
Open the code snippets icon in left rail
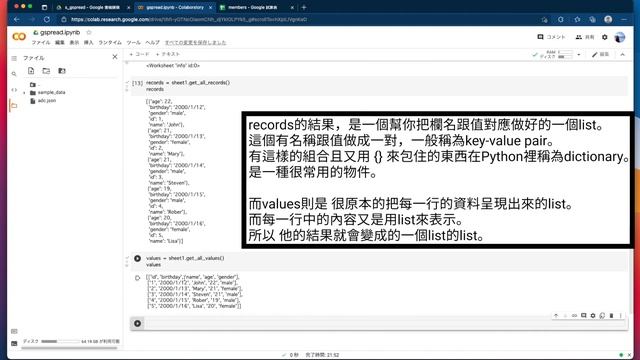coord(14,90)
